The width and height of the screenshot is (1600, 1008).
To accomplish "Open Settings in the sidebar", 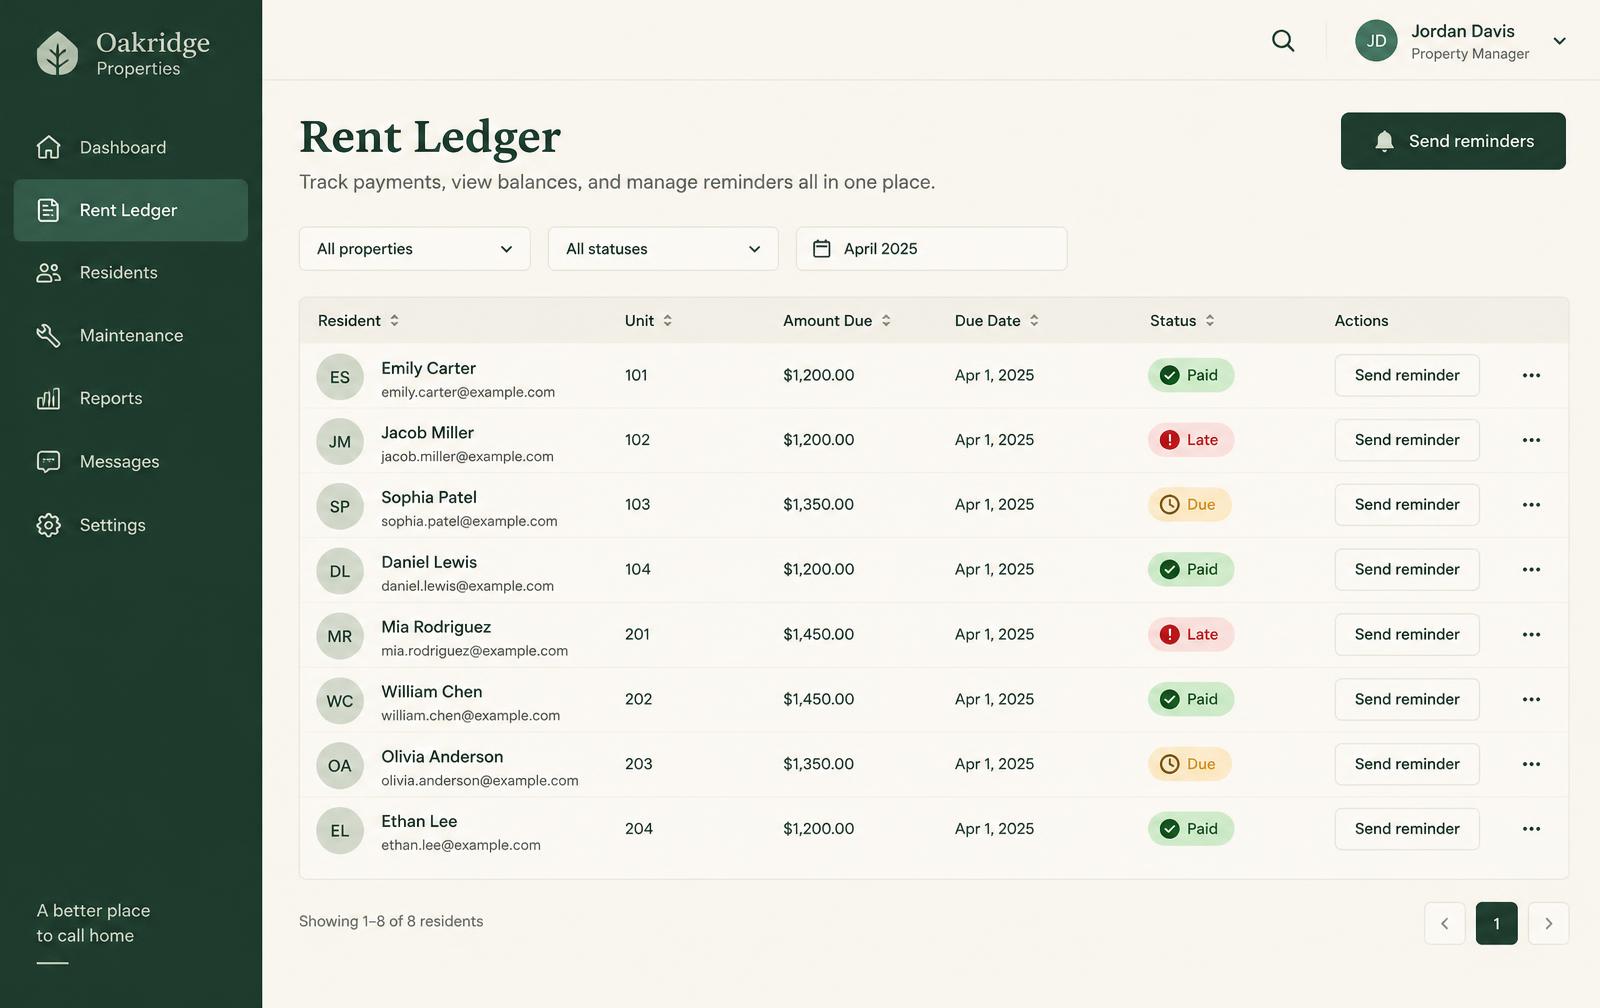I will (131, 525).
